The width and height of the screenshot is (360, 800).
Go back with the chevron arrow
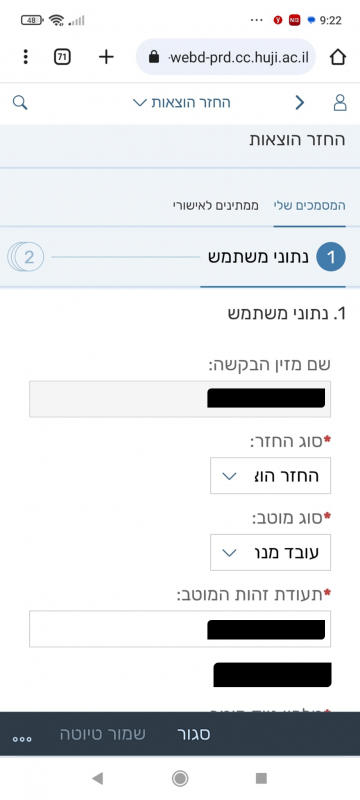tap(300, 103)
